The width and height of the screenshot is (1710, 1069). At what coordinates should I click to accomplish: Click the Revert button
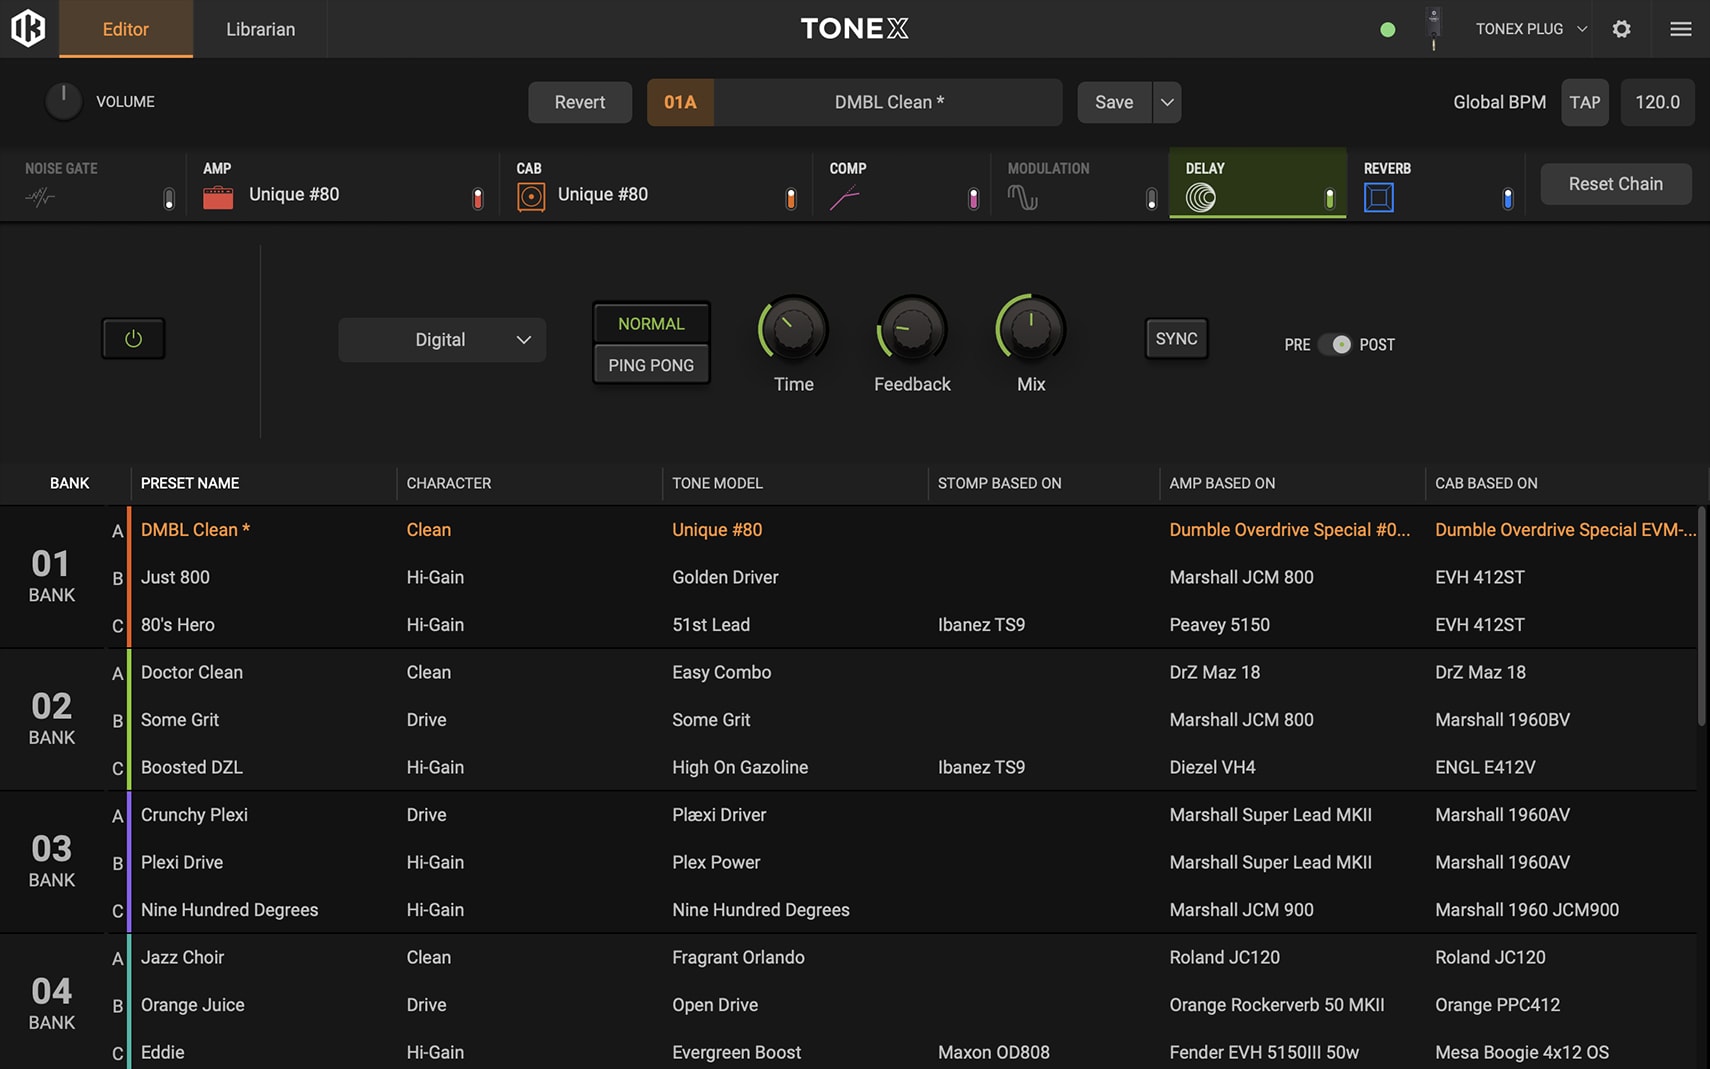(x=580, y=102)
